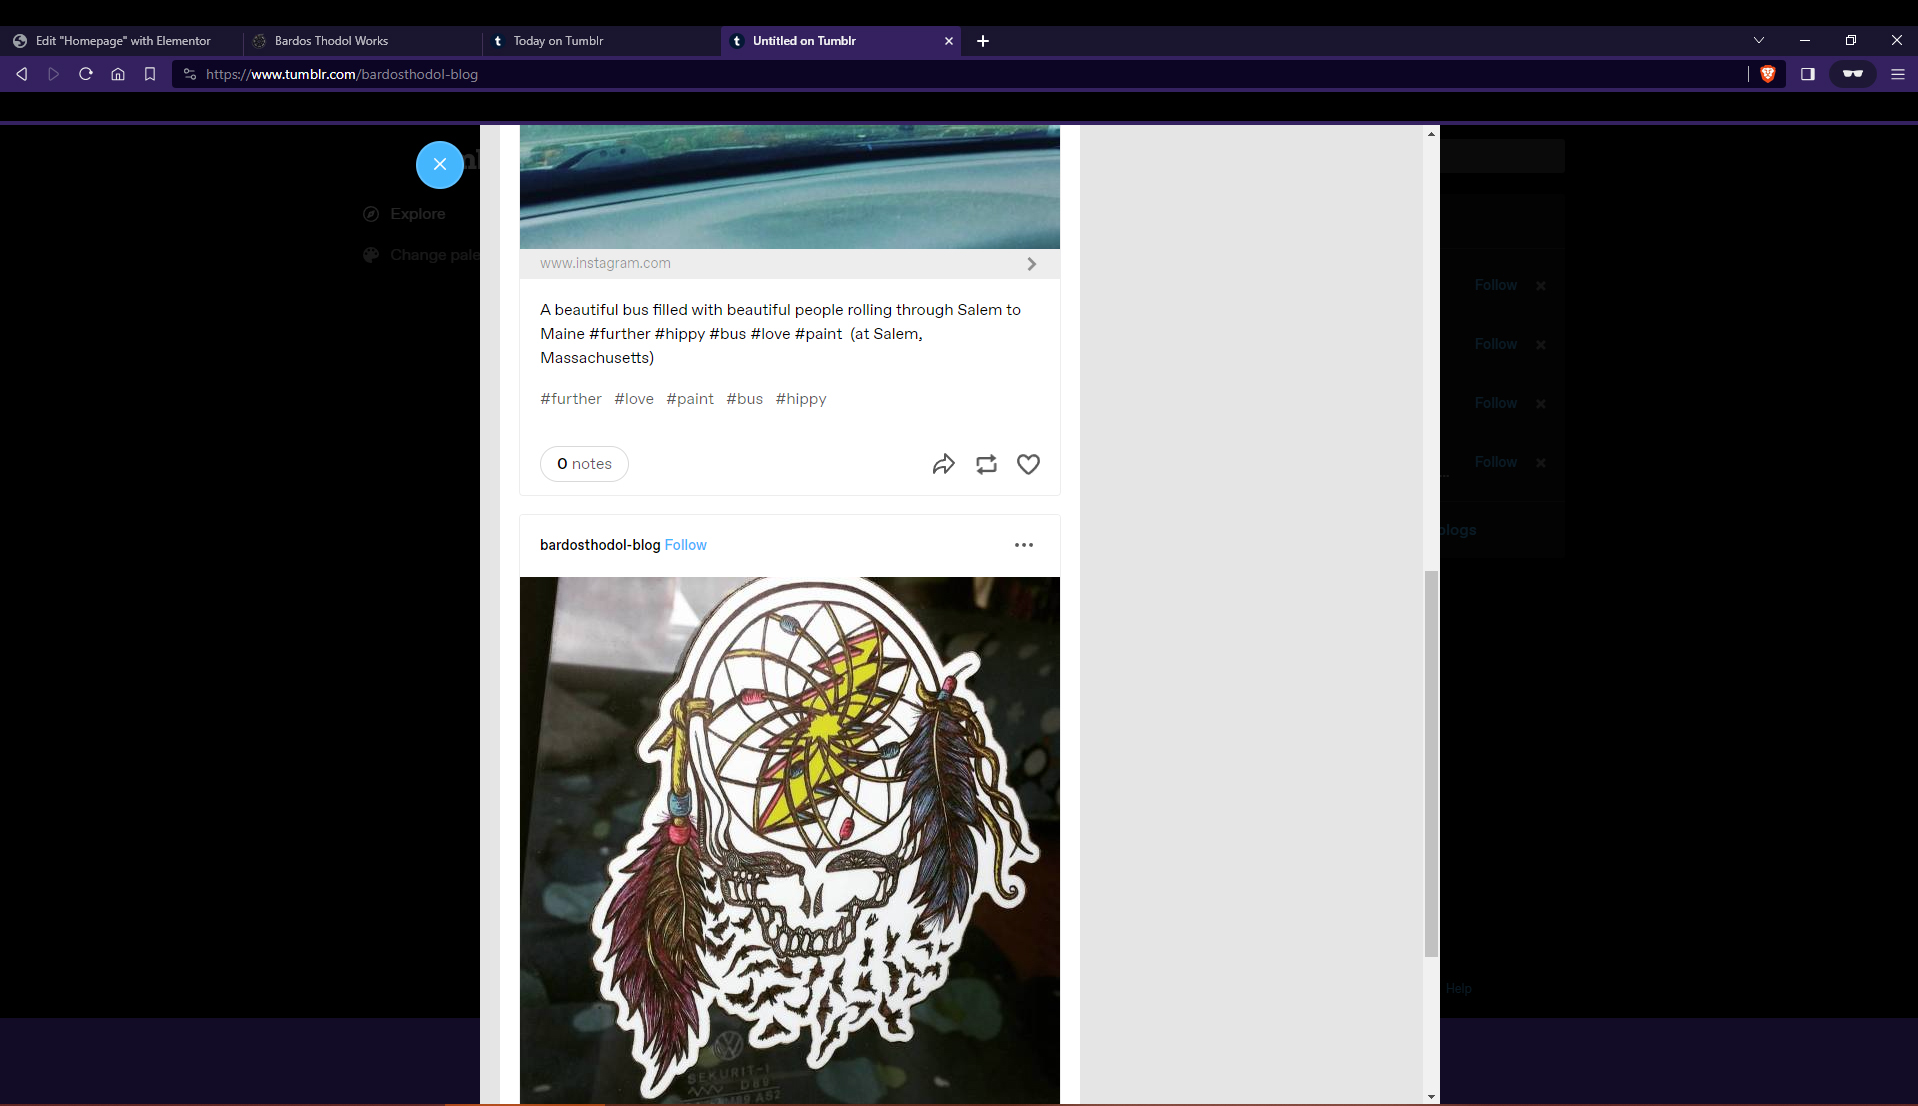Image resolution: width=1918 pixels, height=1106 pixels.
Task: Click the first Follow link in background list
Action: tap(1496, 285)
